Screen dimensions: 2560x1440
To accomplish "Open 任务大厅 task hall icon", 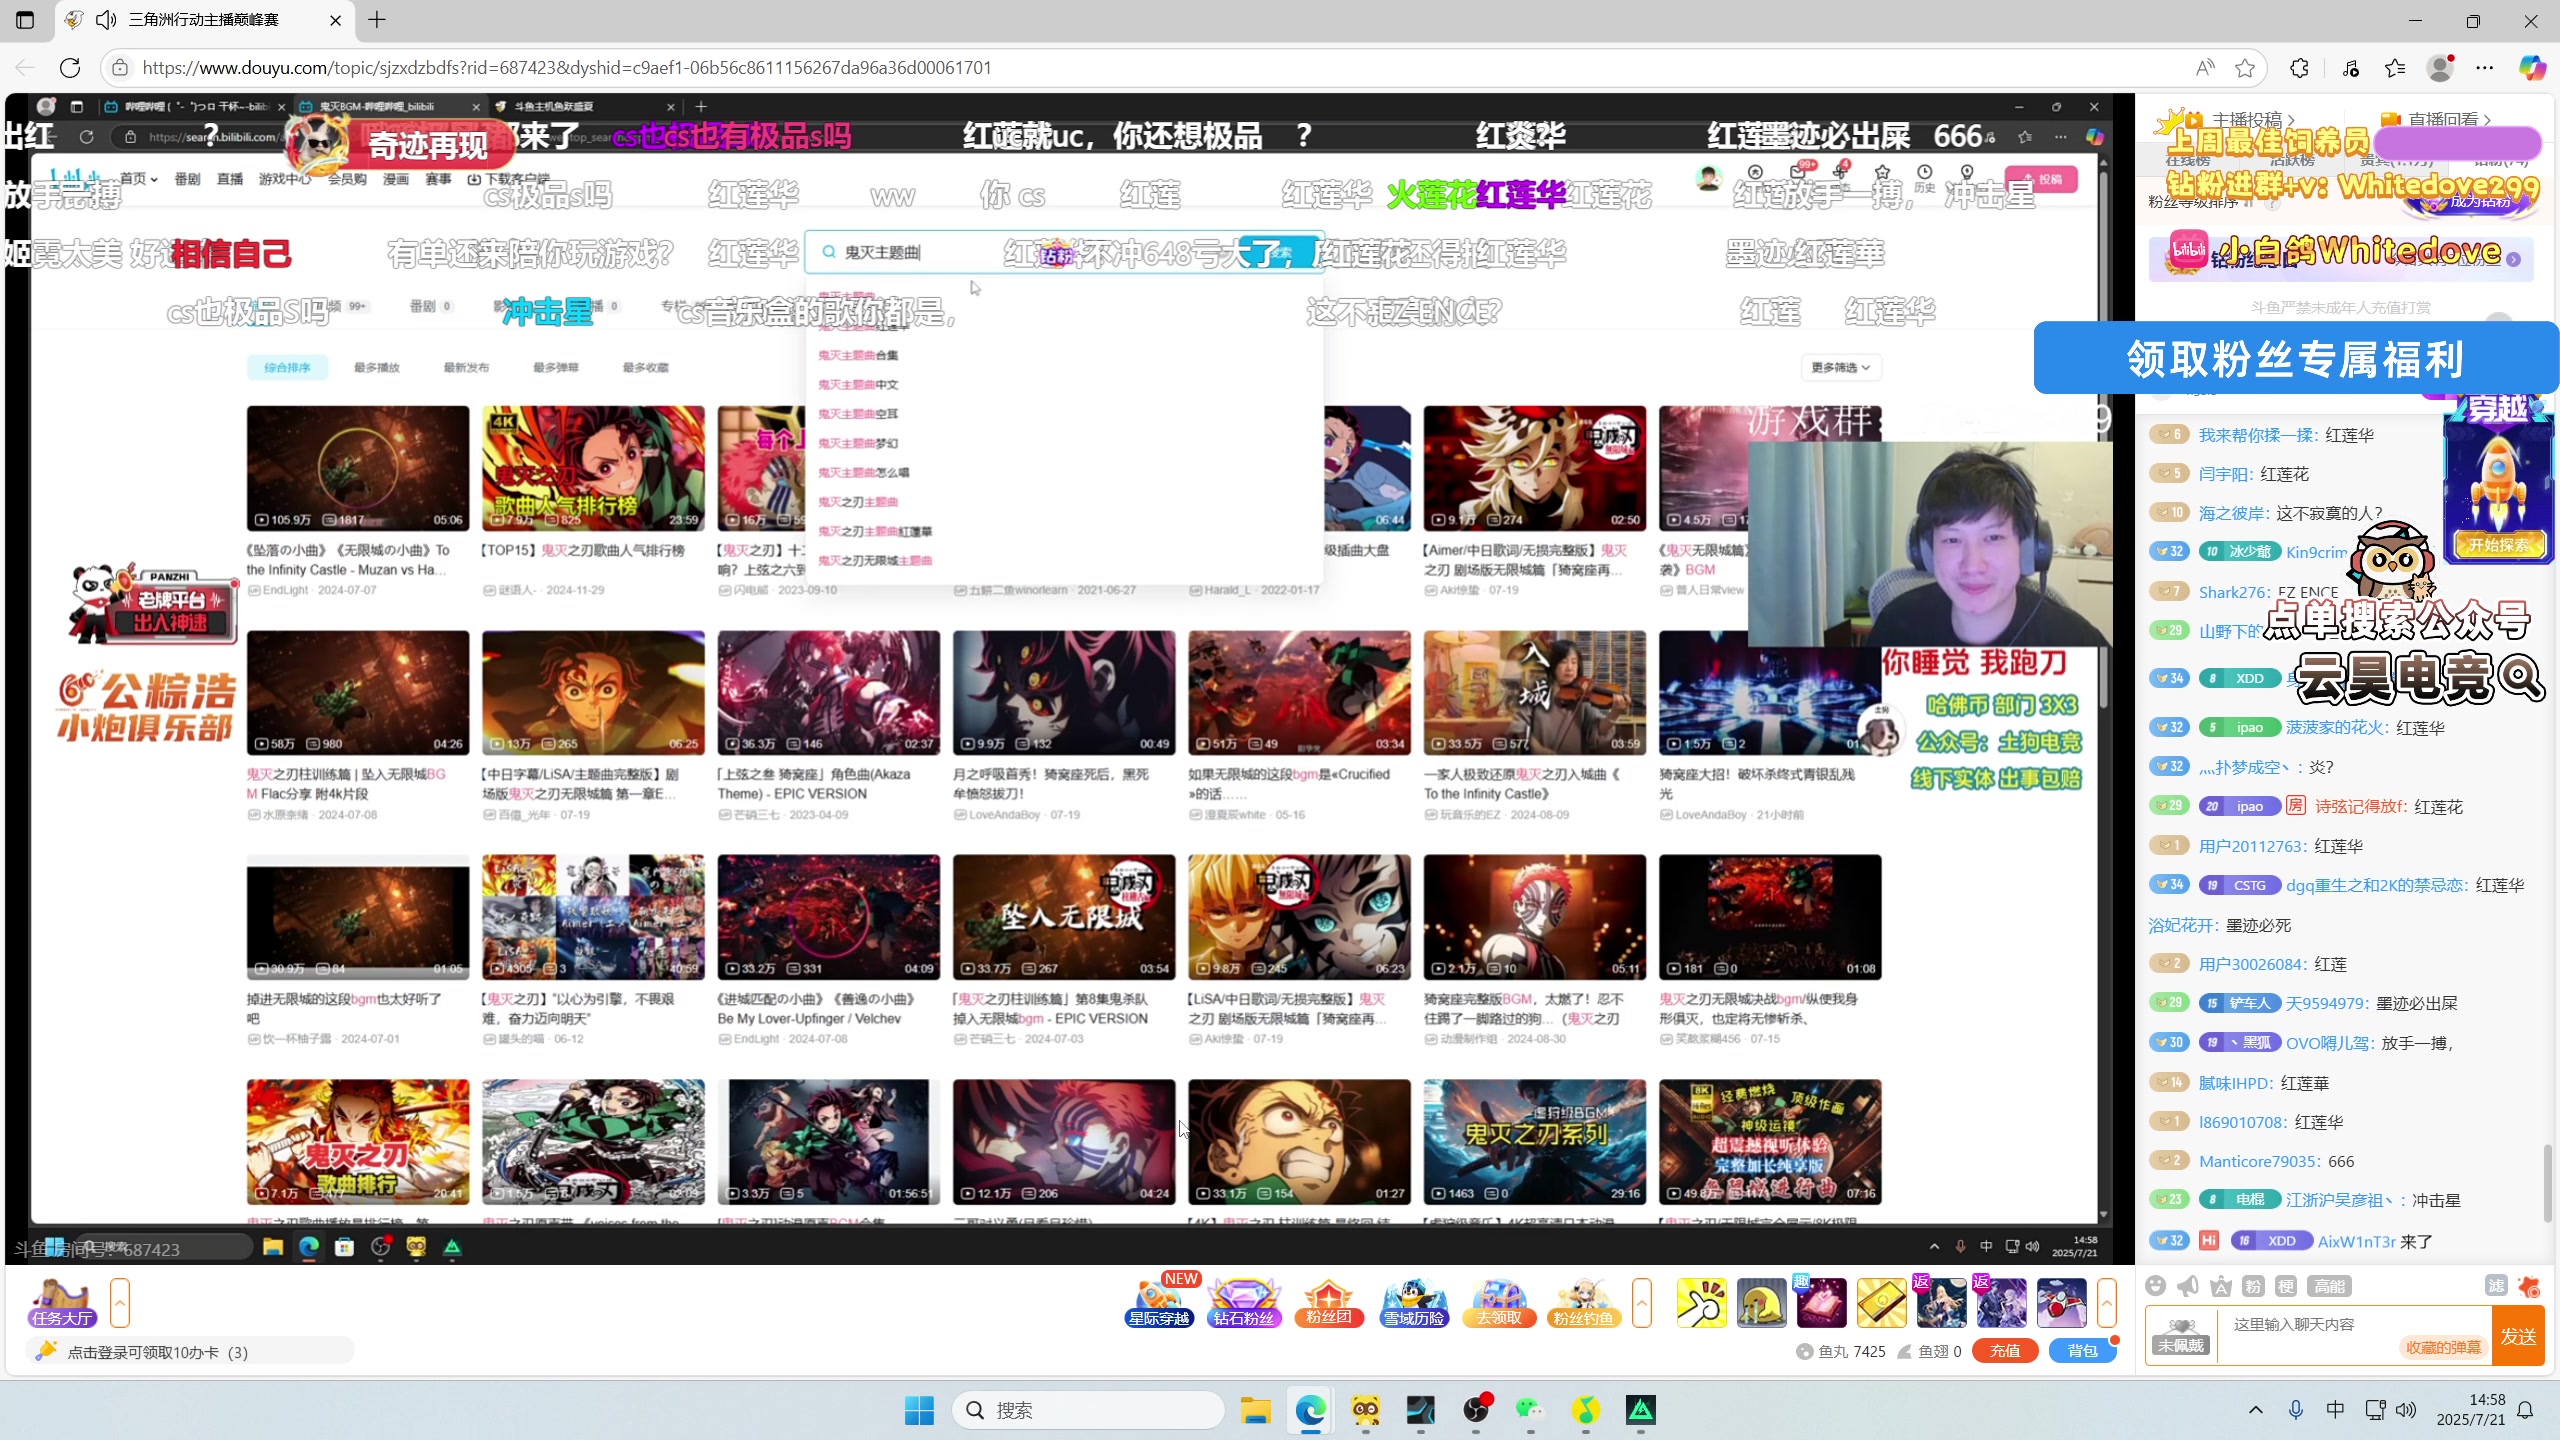I will pyautogui.click(x=61, y=1303).
